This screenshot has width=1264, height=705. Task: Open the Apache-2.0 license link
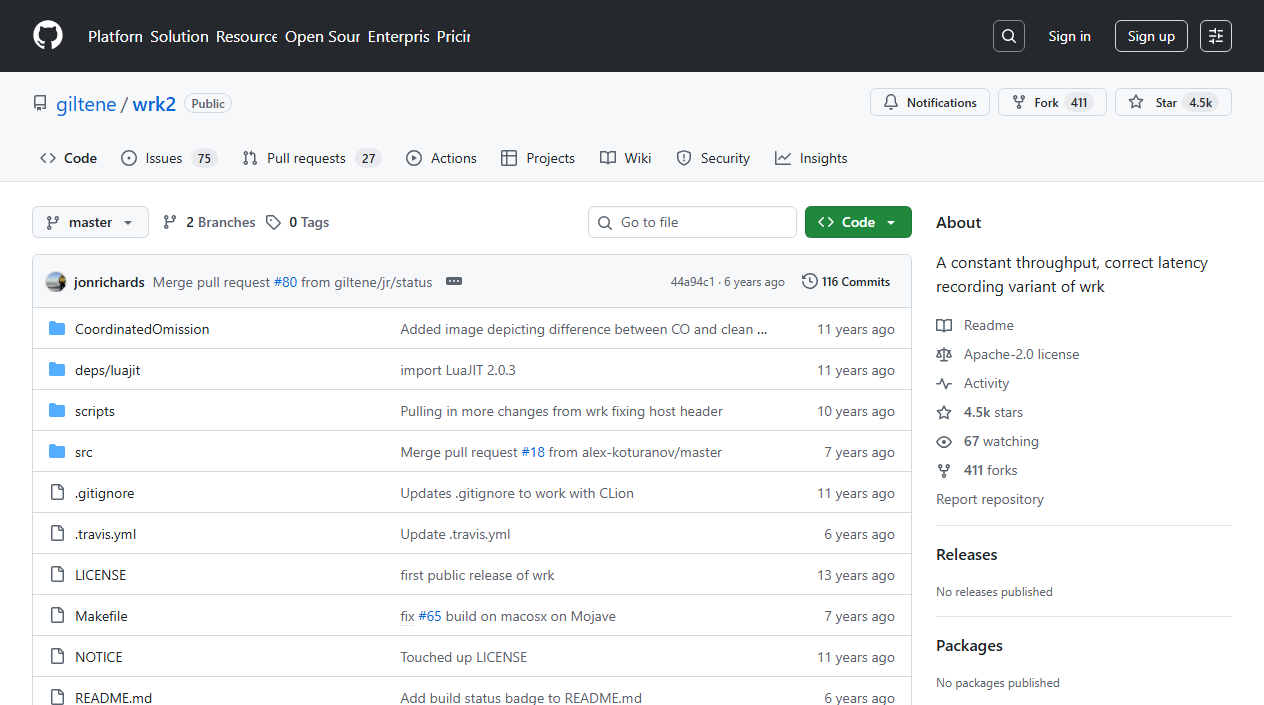click(1008, 354)
